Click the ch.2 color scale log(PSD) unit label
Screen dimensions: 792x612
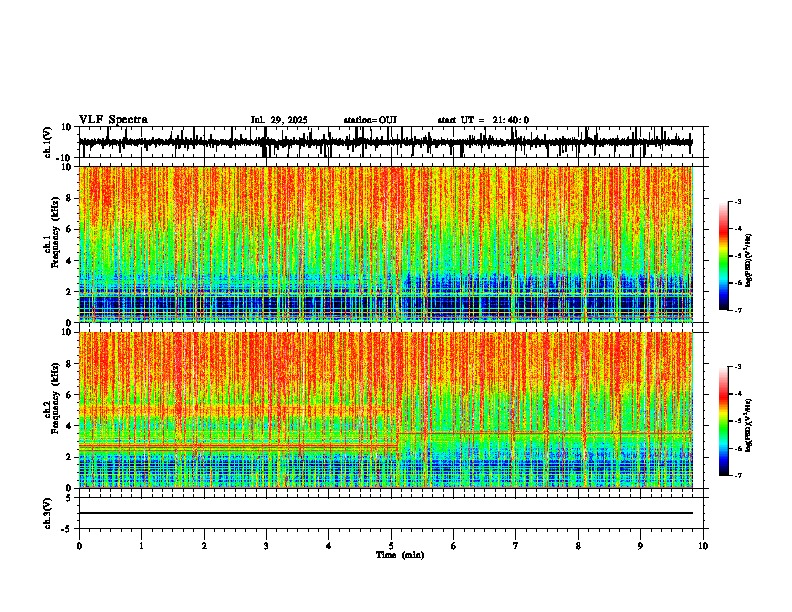(749, 426)
